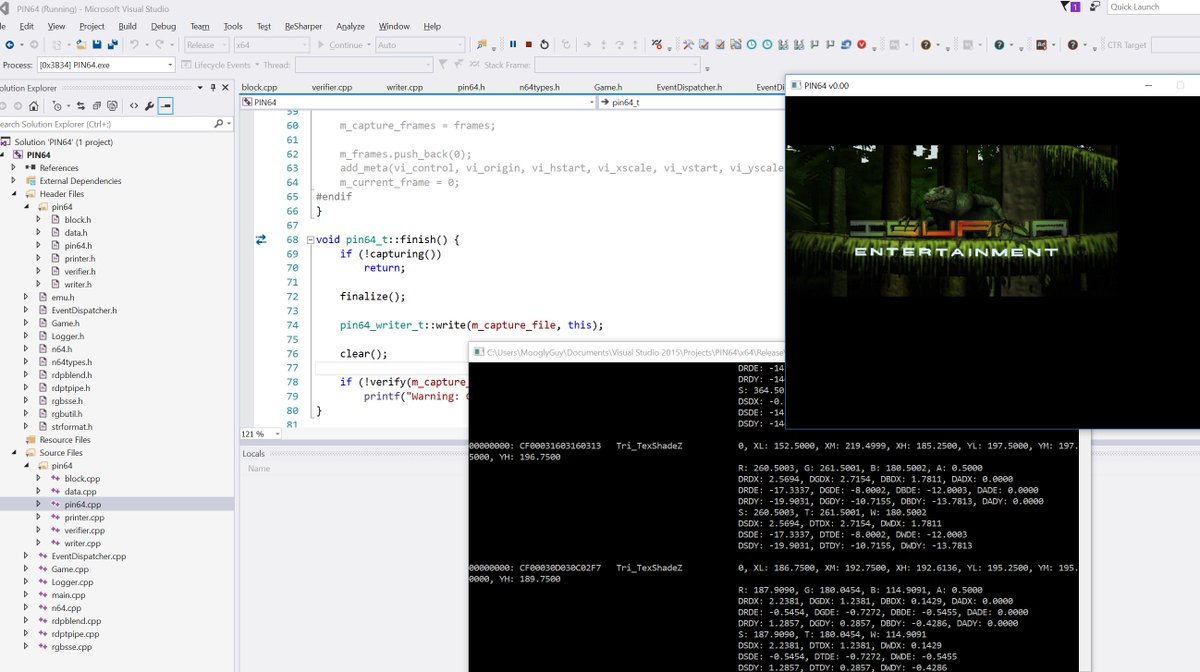
Task: Click the Quick Launch search box
Action: click(1153, 7)
